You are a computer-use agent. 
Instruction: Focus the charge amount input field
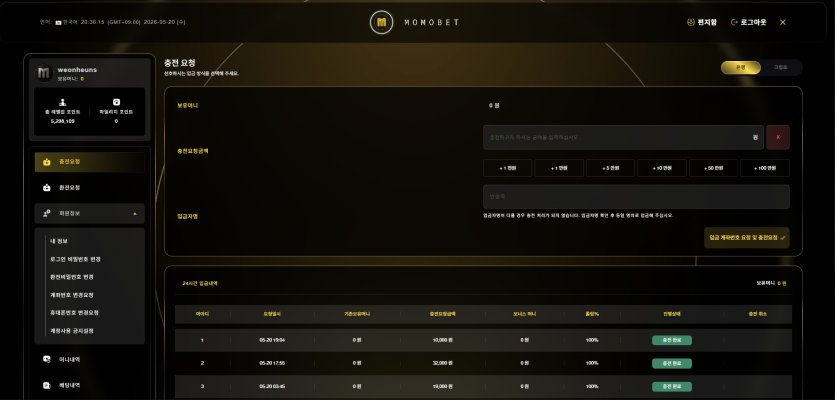(623, 137)
